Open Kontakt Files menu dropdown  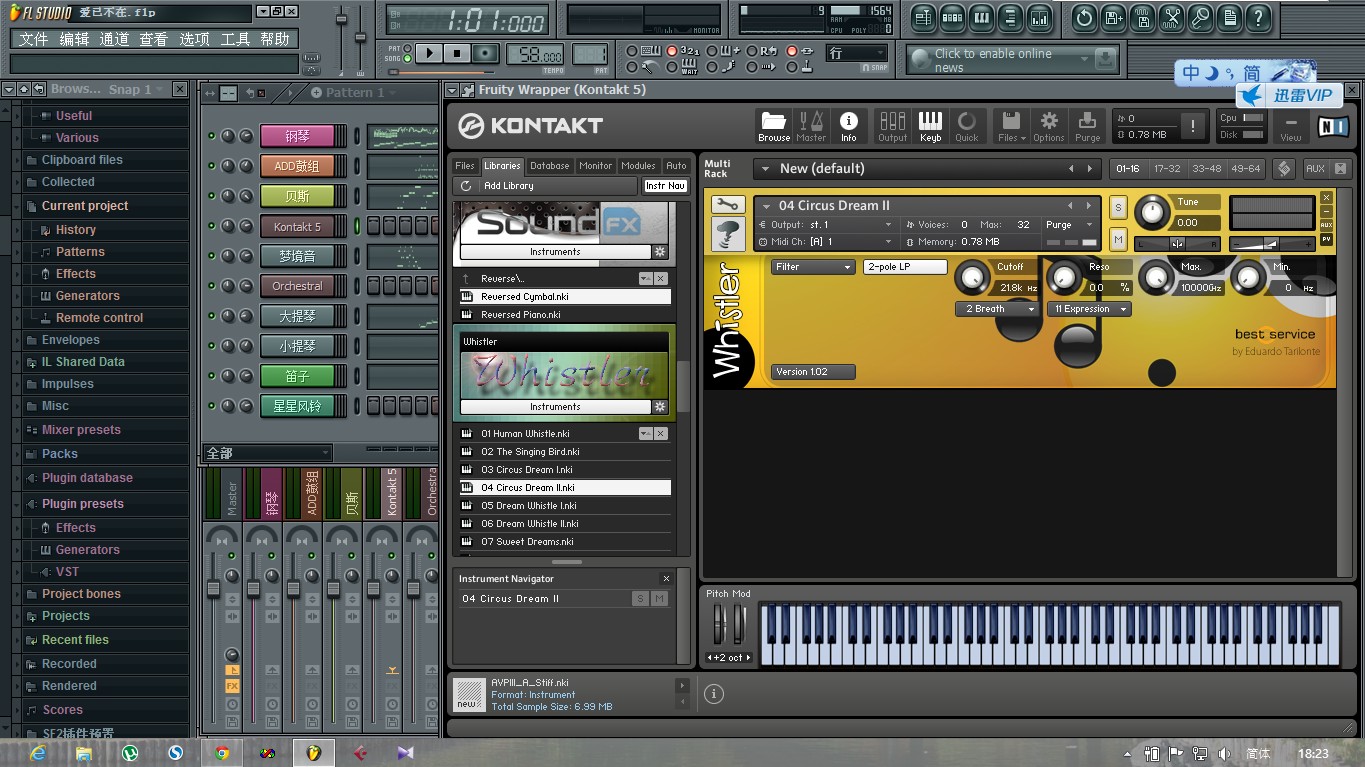[1011, 126]
